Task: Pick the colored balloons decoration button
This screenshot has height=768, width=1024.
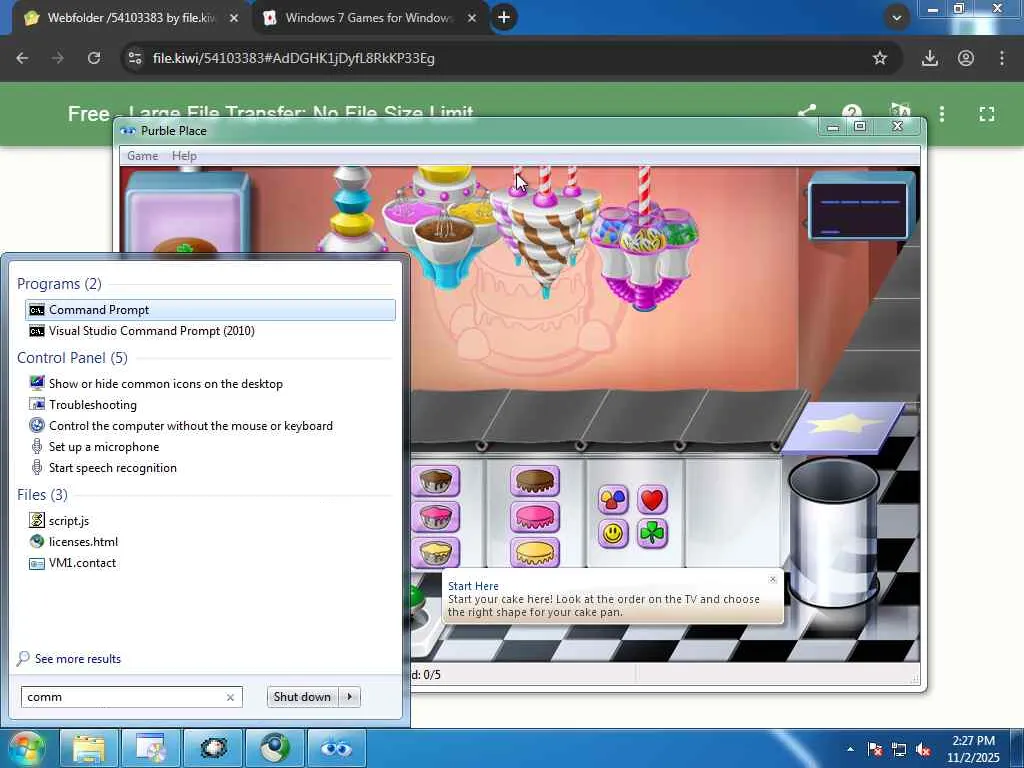Action: (x=613, y=500)
